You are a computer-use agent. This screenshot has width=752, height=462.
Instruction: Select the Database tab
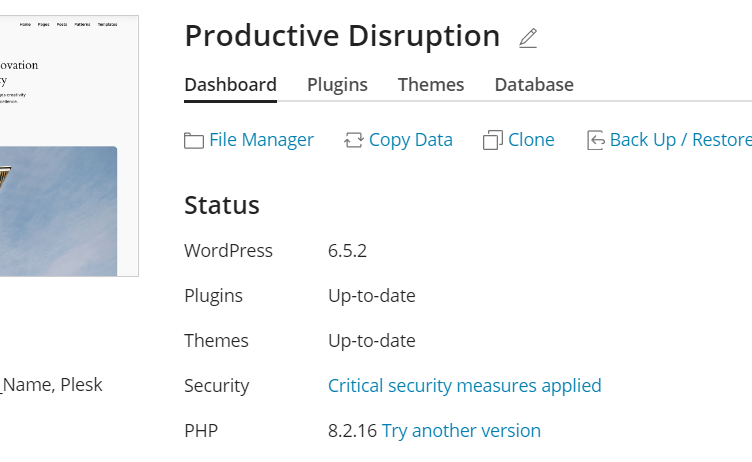tap(534, 85)
